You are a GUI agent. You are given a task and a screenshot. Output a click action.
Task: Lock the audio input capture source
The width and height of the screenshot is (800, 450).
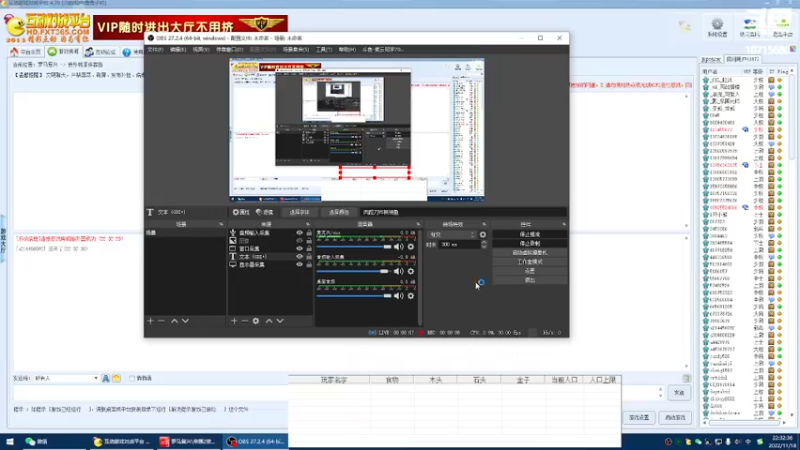309,233
